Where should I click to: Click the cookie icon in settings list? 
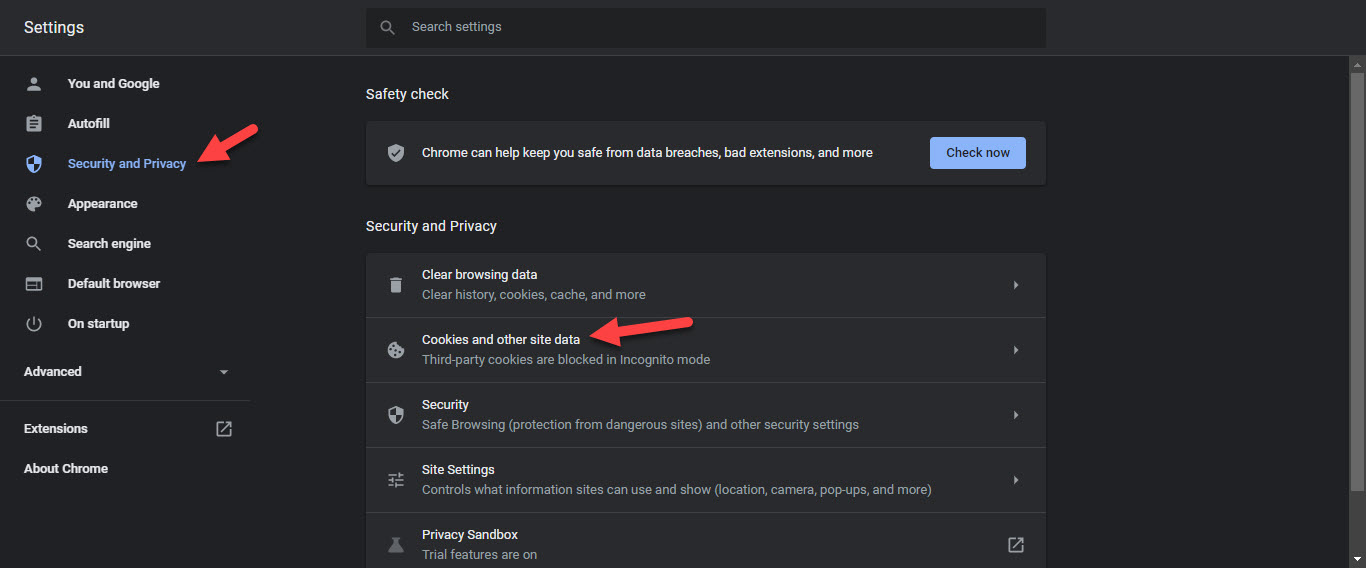tap(396, 350)
